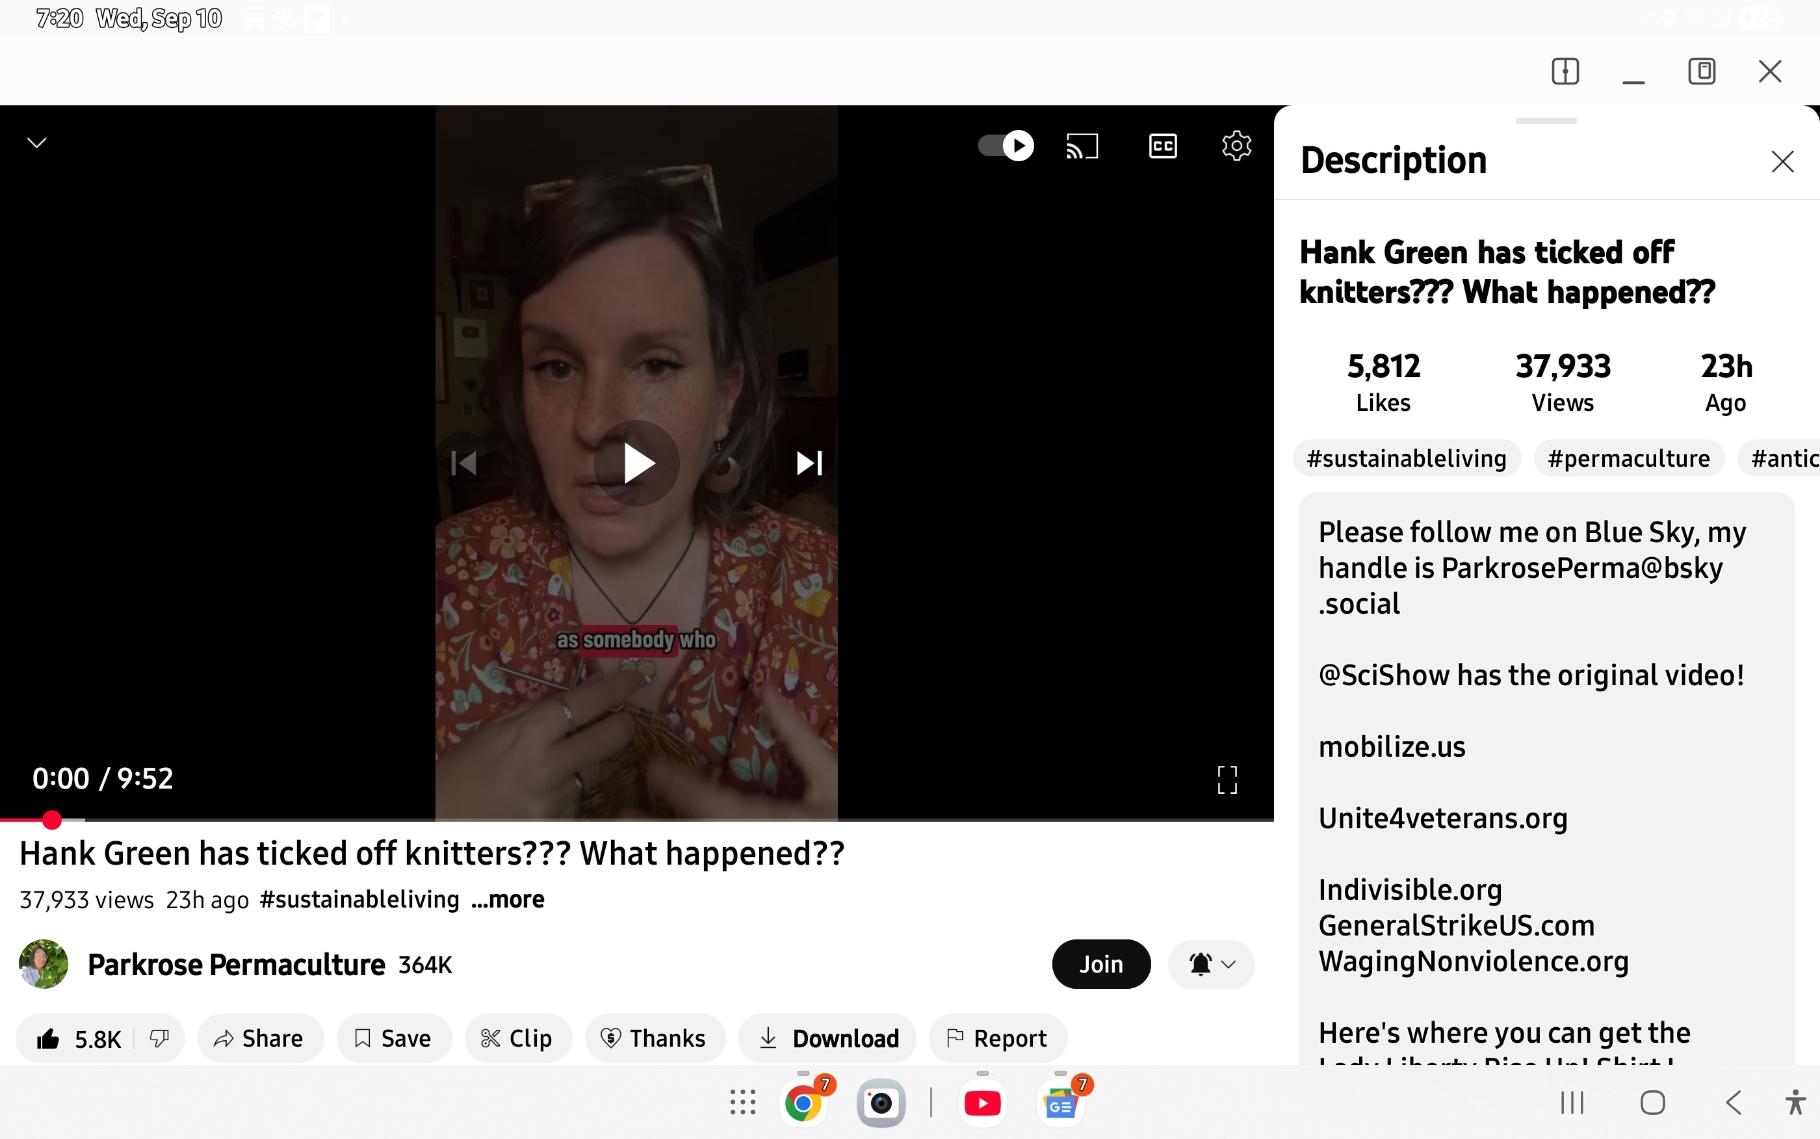Open WagingNonviolence.org link
The height and width of the screenshot is (1139, 1820).
click(x=1473, y=962)
